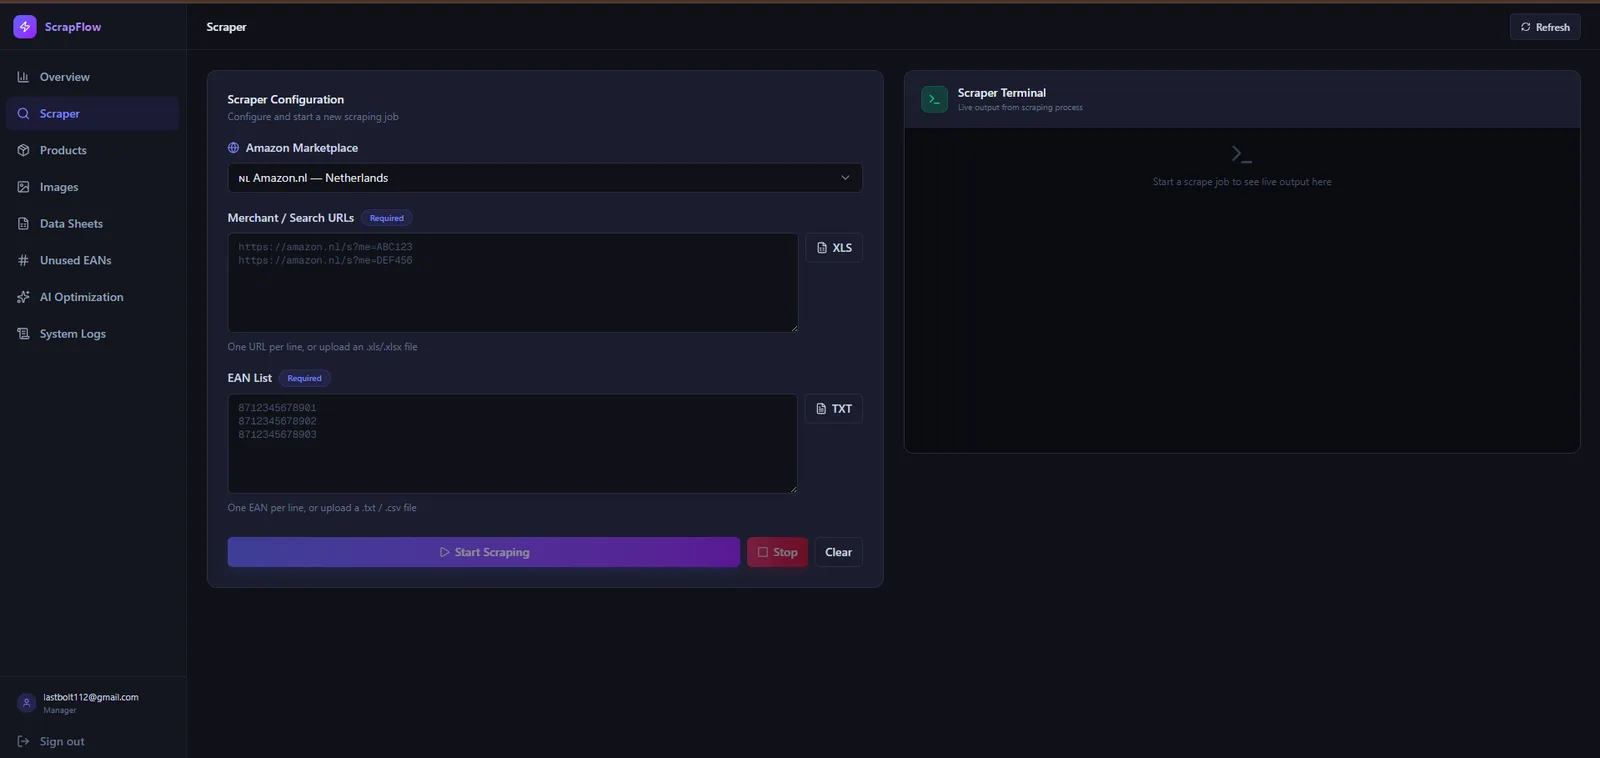1600x758 pixels.
Task: Click the user avatar icon
Action: coord(27,703)
